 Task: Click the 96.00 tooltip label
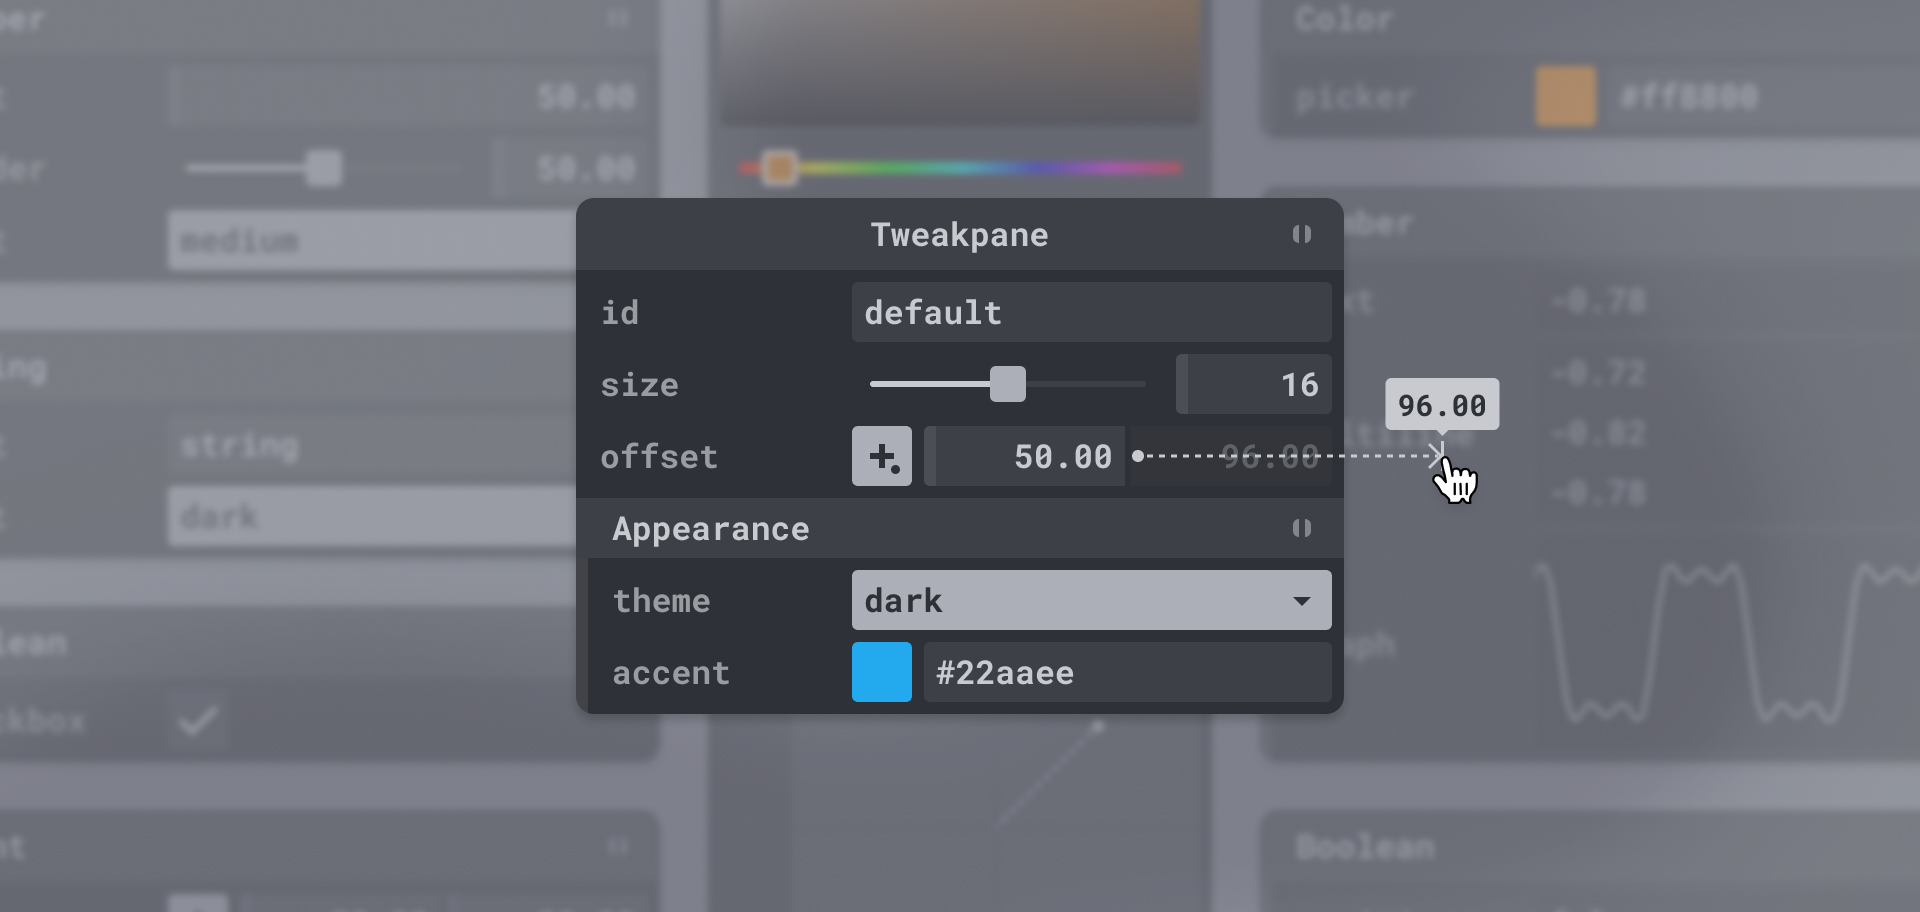click(x=1442, y=405)
